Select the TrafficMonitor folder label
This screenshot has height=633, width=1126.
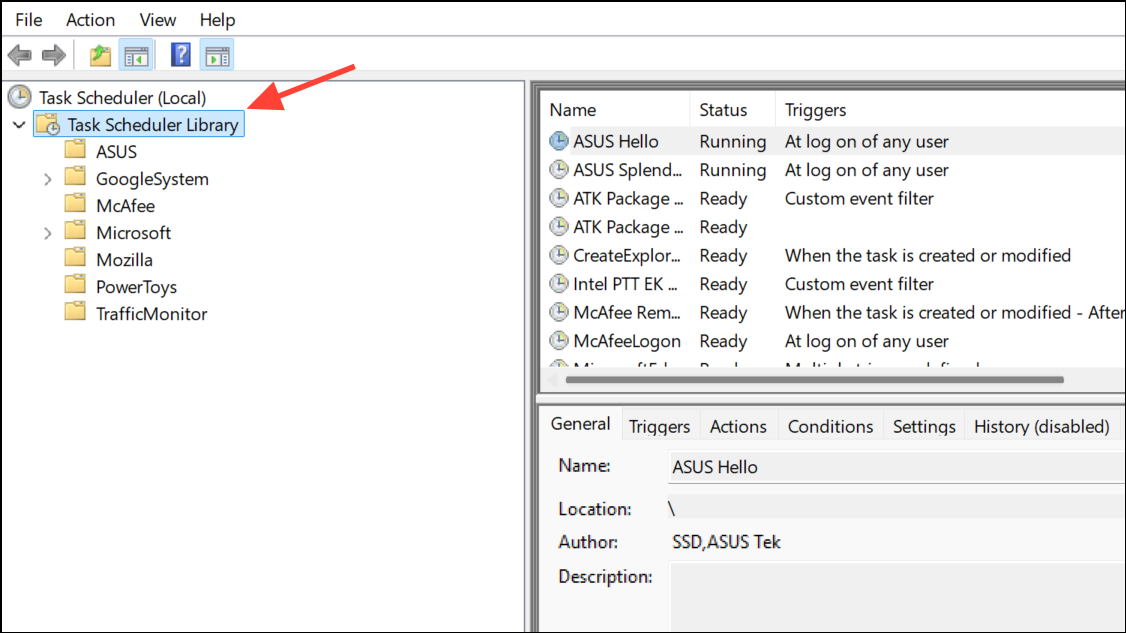click(x=152, y=314)
